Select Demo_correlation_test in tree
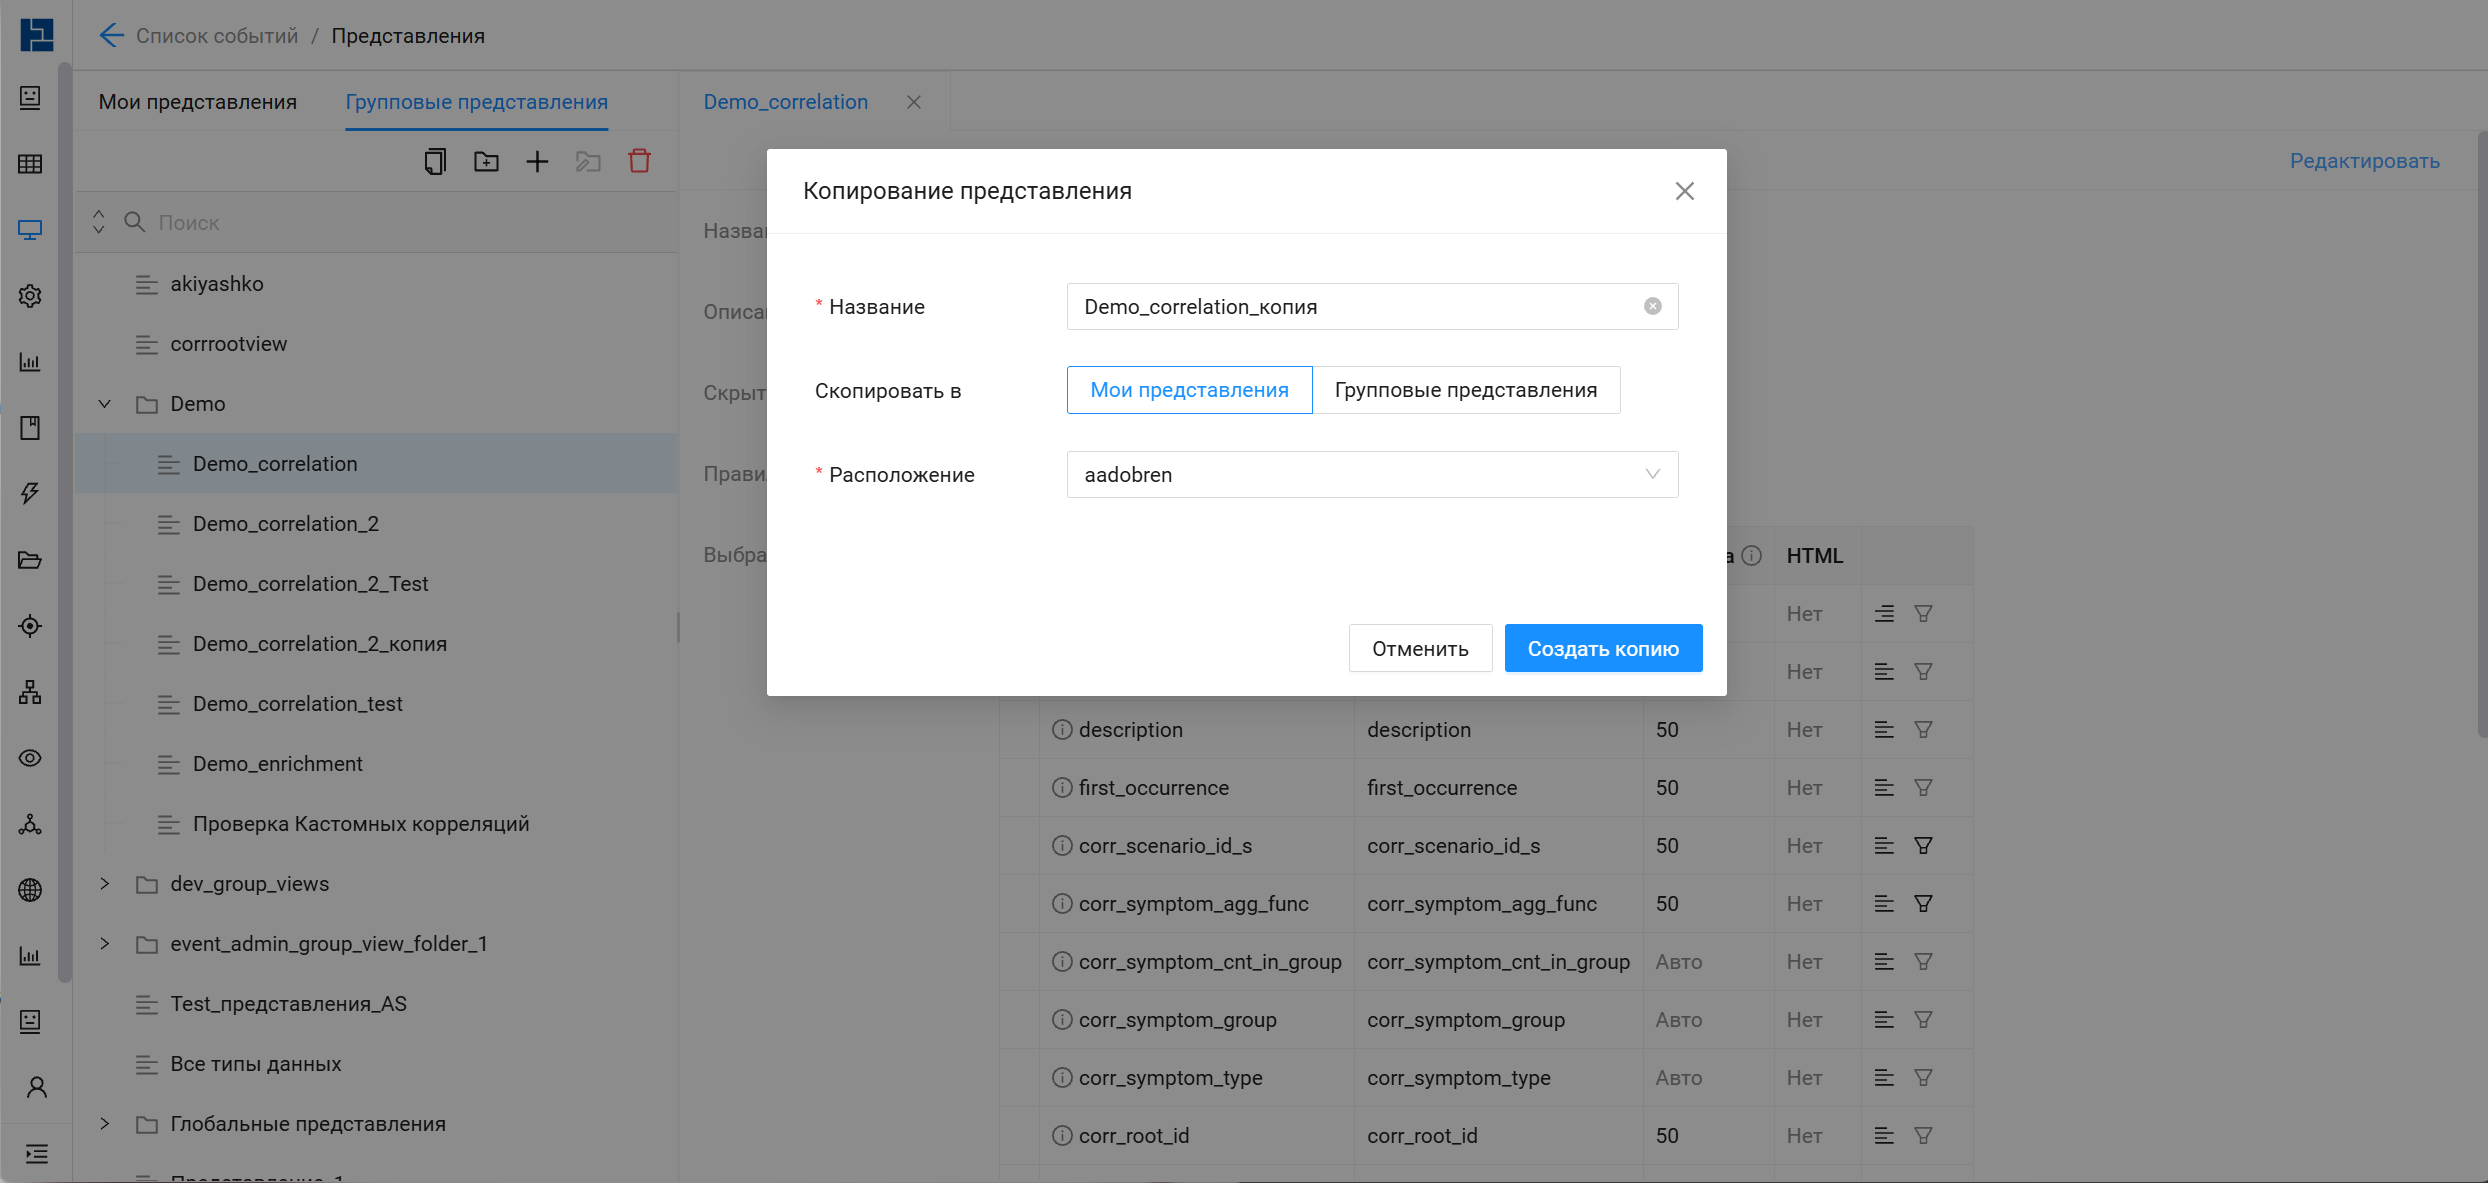Image resolution: width=2488 pixels, height=1183 pixels. [298, 704]
